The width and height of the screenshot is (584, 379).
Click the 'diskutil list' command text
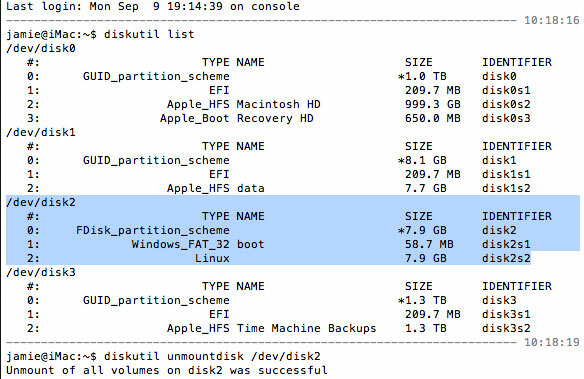[x=149, y=34]
